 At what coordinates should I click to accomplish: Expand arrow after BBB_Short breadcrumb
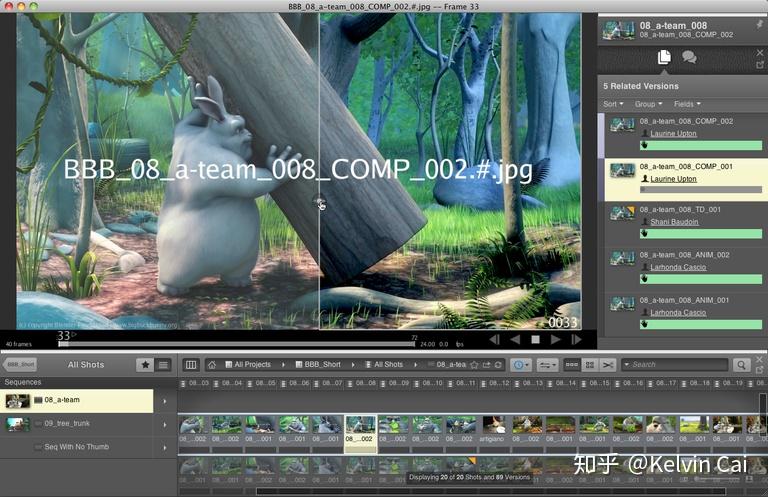[x=353, y=365]
